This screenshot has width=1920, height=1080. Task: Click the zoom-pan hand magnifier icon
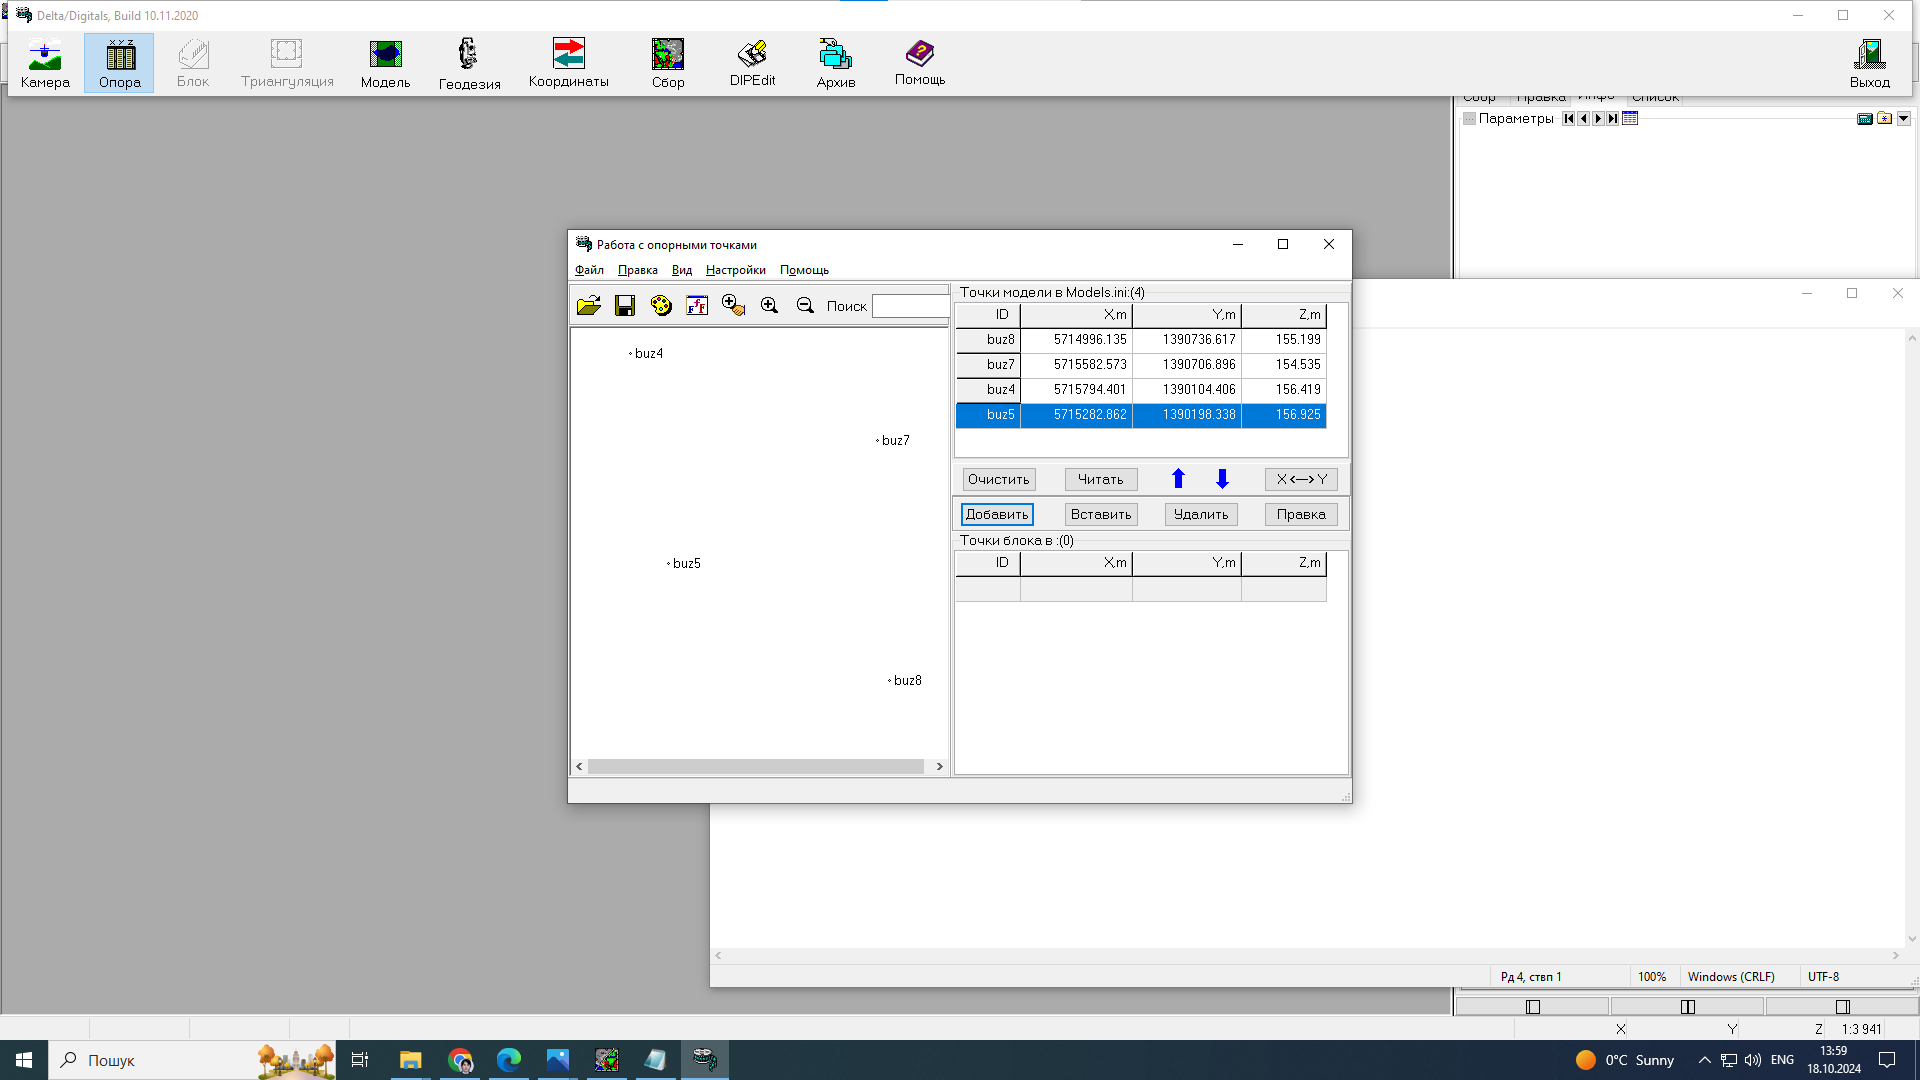[x=733, y=306]
